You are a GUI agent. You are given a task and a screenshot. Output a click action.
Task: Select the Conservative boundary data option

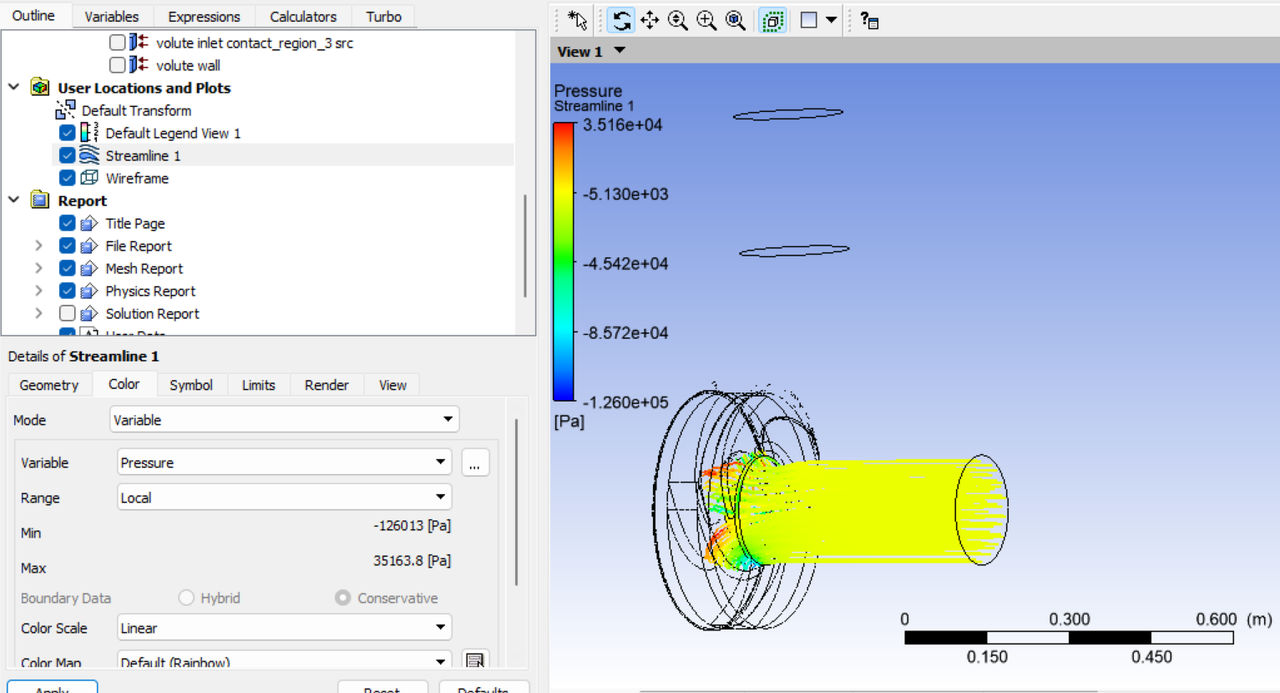click(343, 598)
